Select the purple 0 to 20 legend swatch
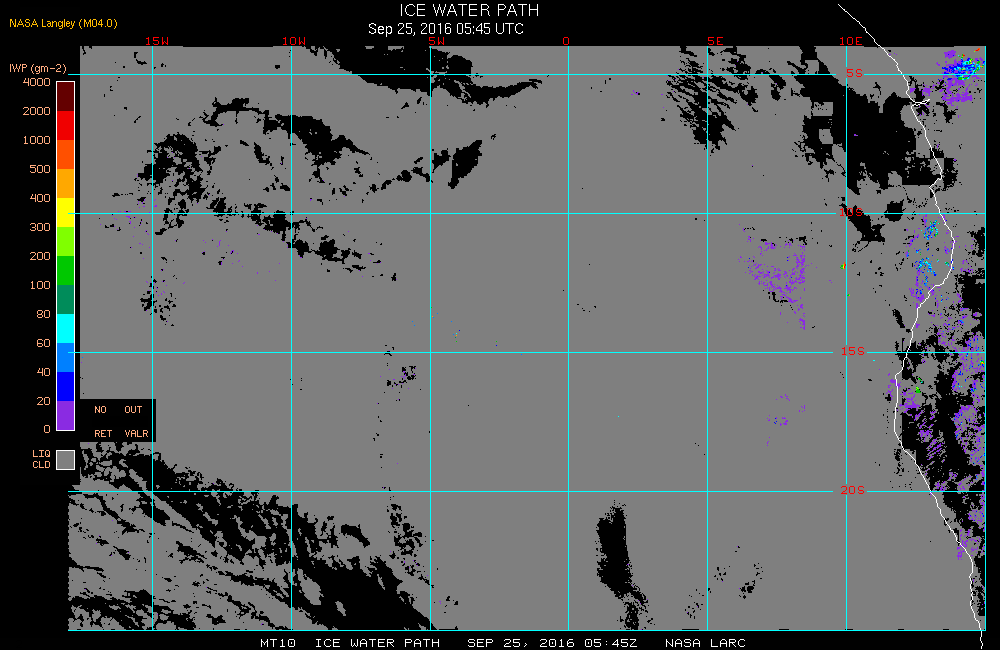The height and width of the screenshot is (650, 1000). click(66, 415)
